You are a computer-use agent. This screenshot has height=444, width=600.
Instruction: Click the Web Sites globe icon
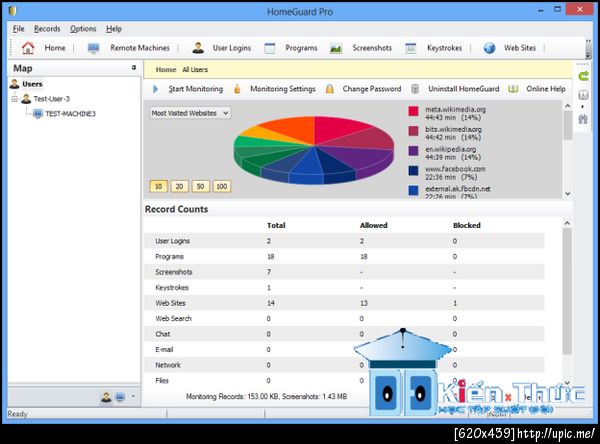489,48
